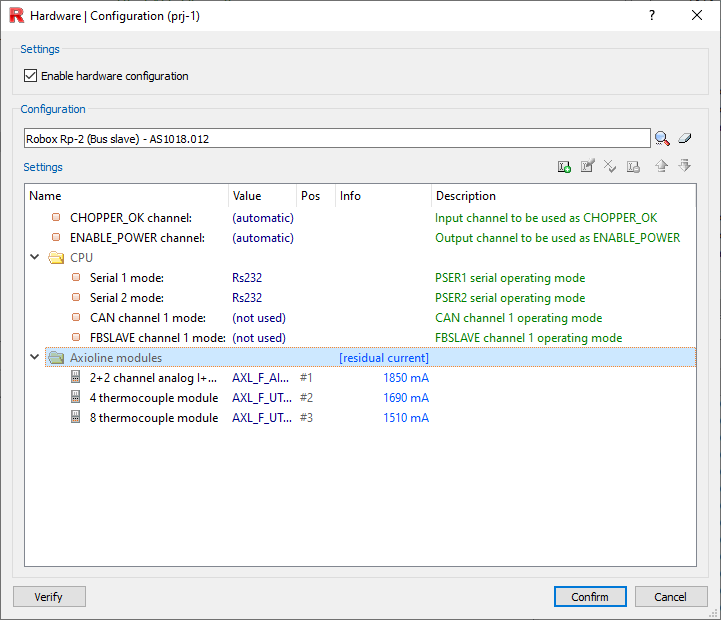Viewport: 721px width, 620px height.
Task: Click the icon beside Serial 1 mode
Action: pyautogui.click(x=76, y=277)
